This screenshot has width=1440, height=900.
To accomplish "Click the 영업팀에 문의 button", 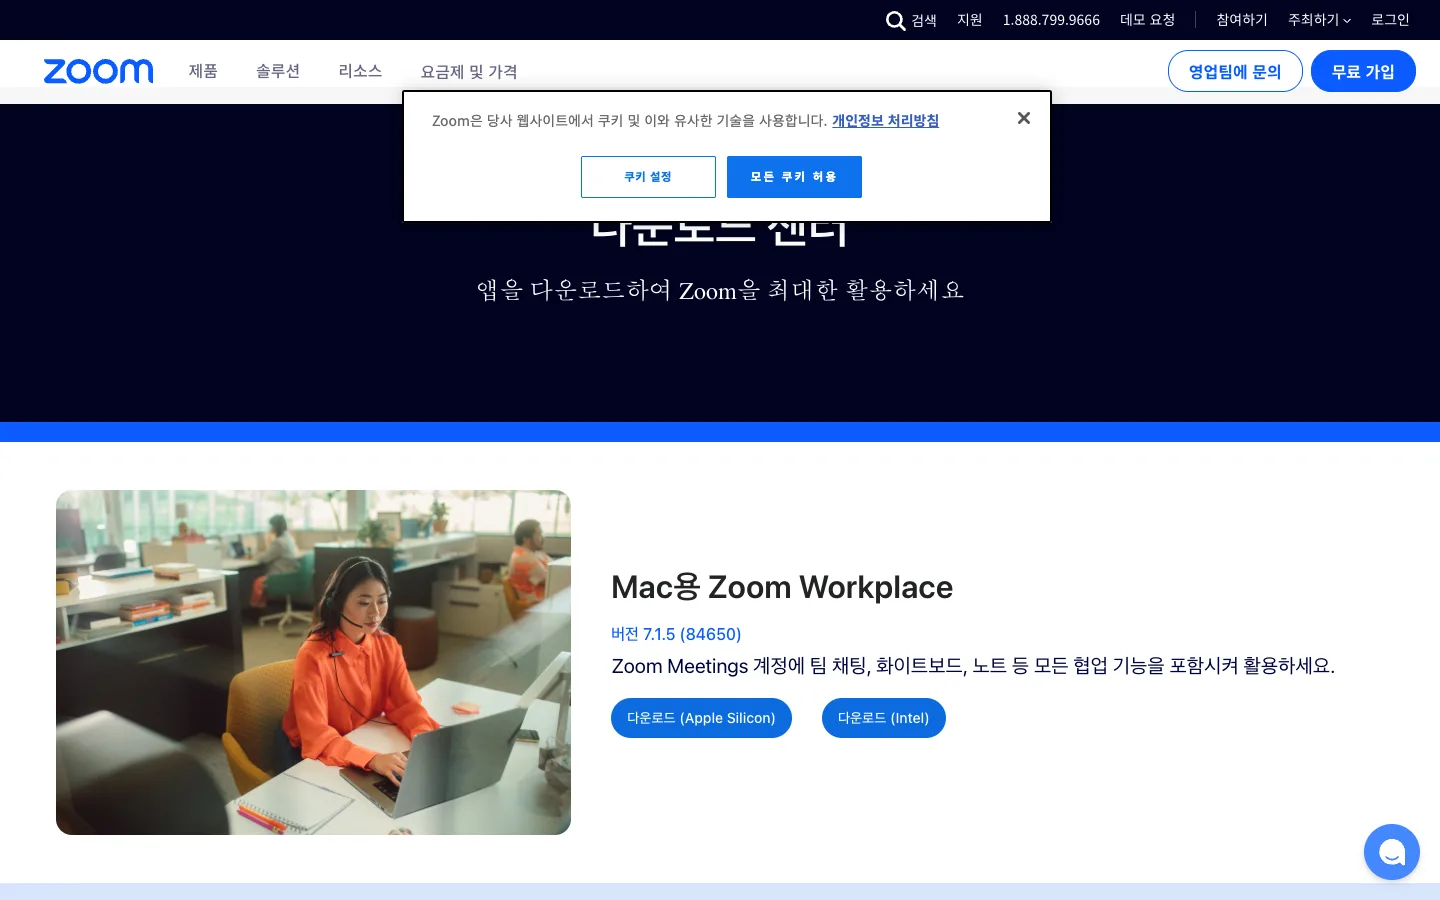I will coord(1235,71).
